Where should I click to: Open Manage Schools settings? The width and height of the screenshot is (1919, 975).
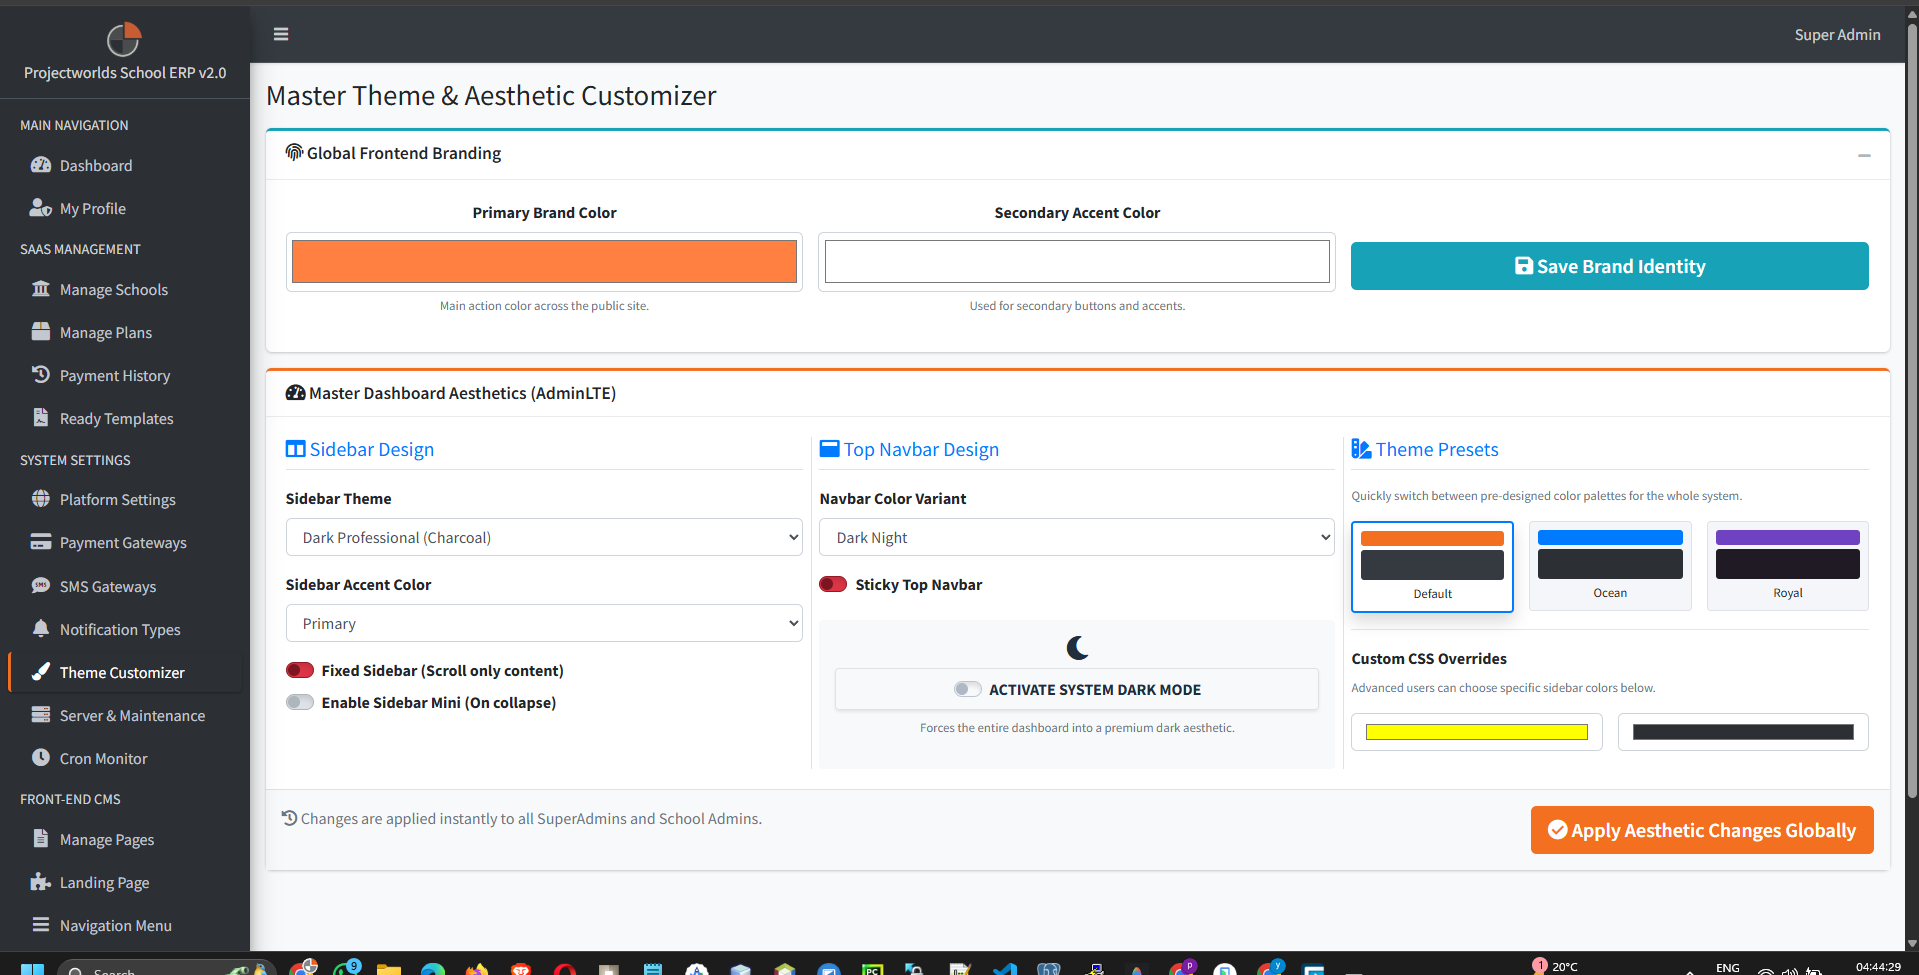pos(113,289)
